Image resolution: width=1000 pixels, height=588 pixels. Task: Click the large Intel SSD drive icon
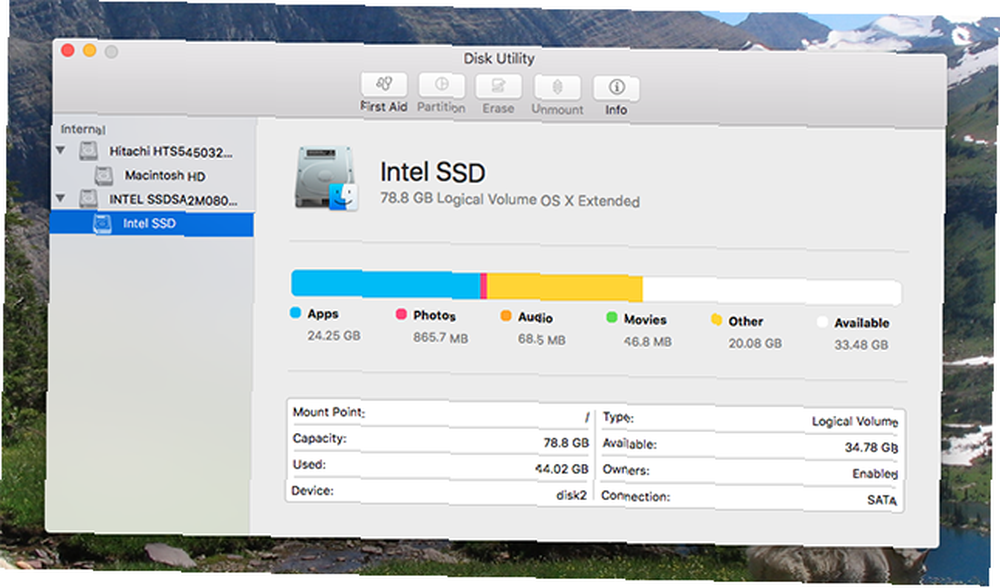pyautogui.click(x=326, y=179)
